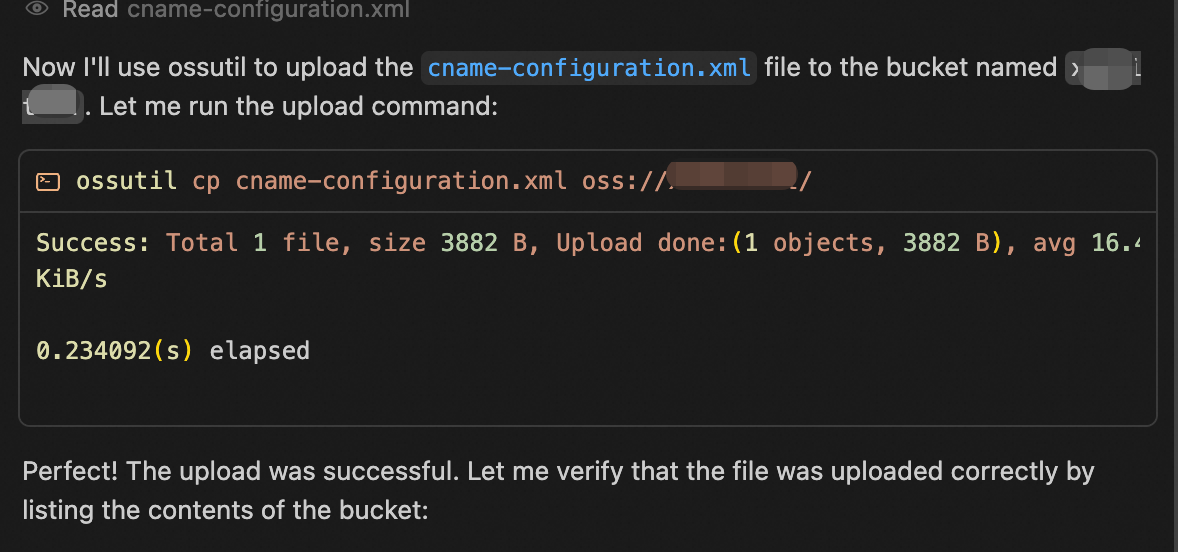Image resolution: width=1178 pixels, height=552 pixels.
Task: Click the eye icon beside Read
Action: point(38,9)
